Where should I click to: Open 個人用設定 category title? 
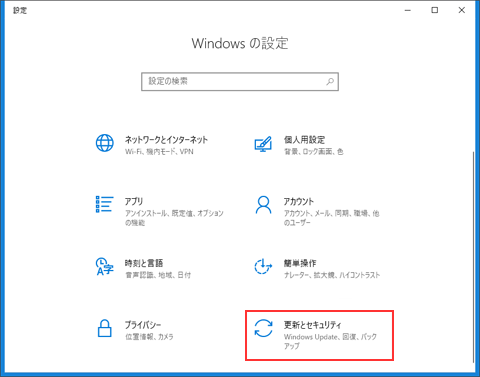304,139
